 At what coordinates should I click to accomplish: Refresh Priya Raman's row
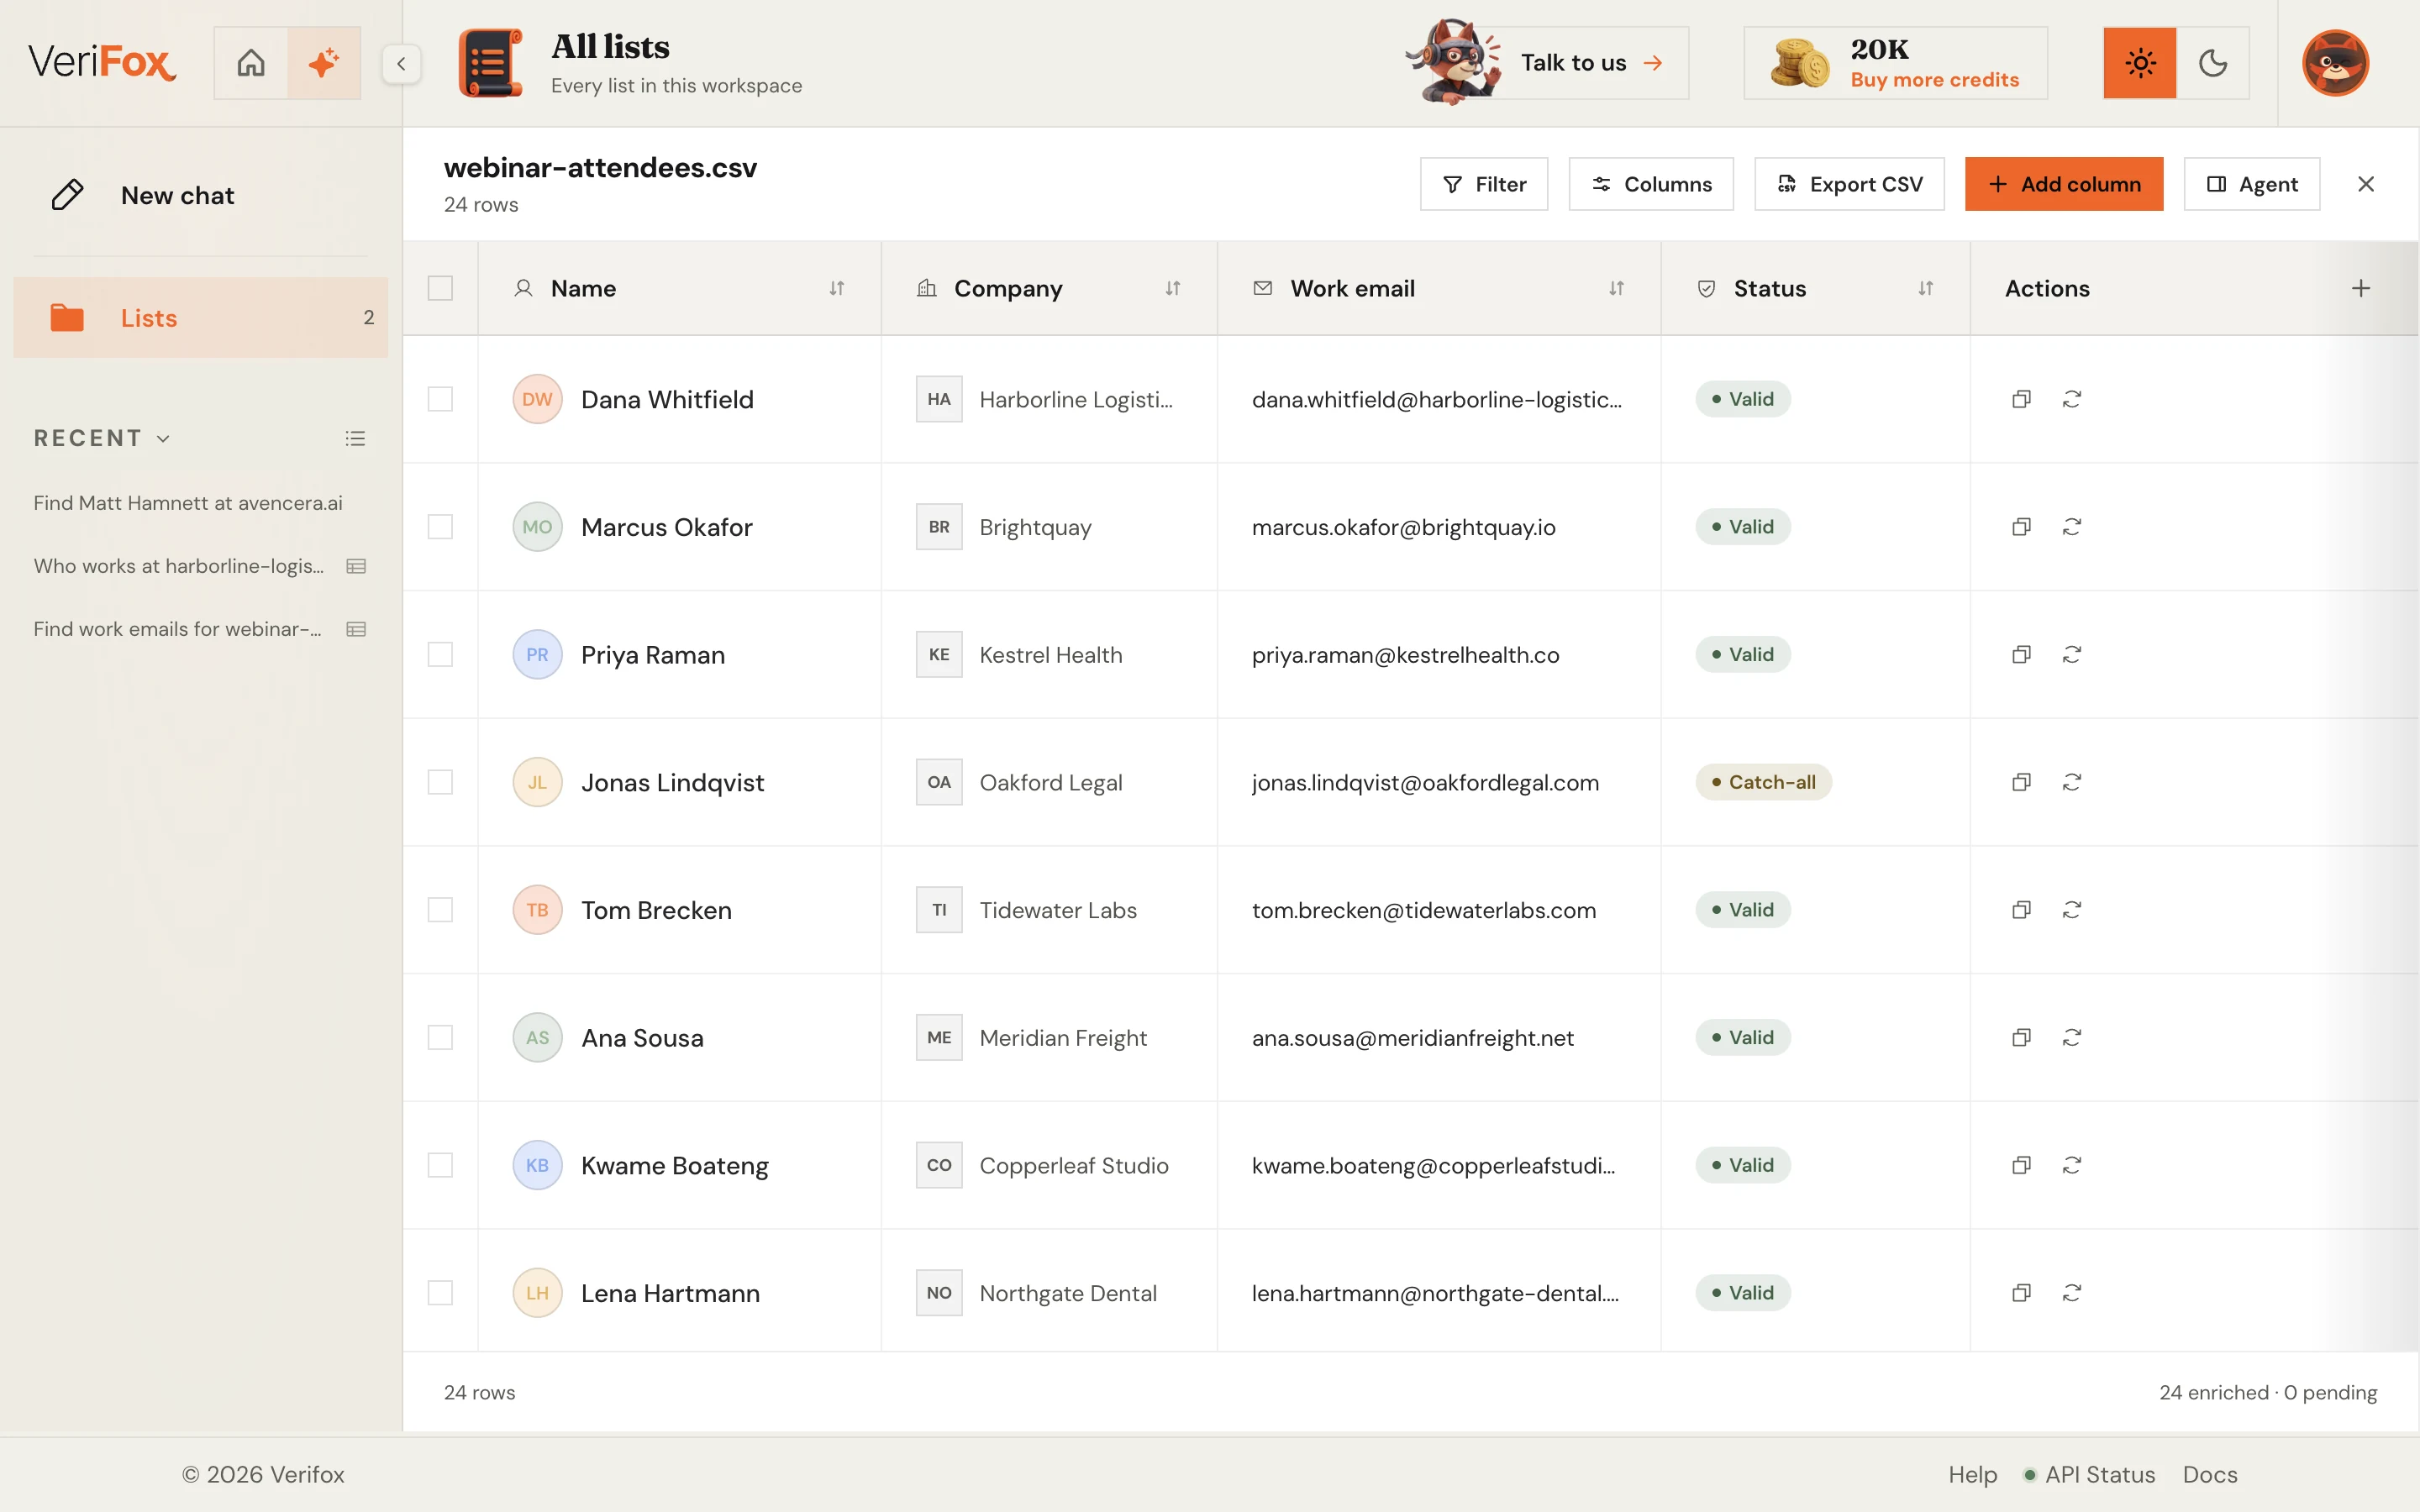point(2072,654)
